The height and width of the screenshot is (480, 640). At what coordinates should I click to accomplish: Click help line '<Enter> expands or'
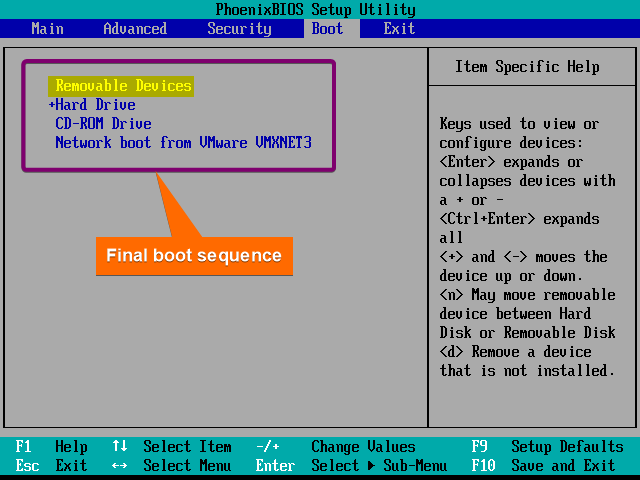511,162
